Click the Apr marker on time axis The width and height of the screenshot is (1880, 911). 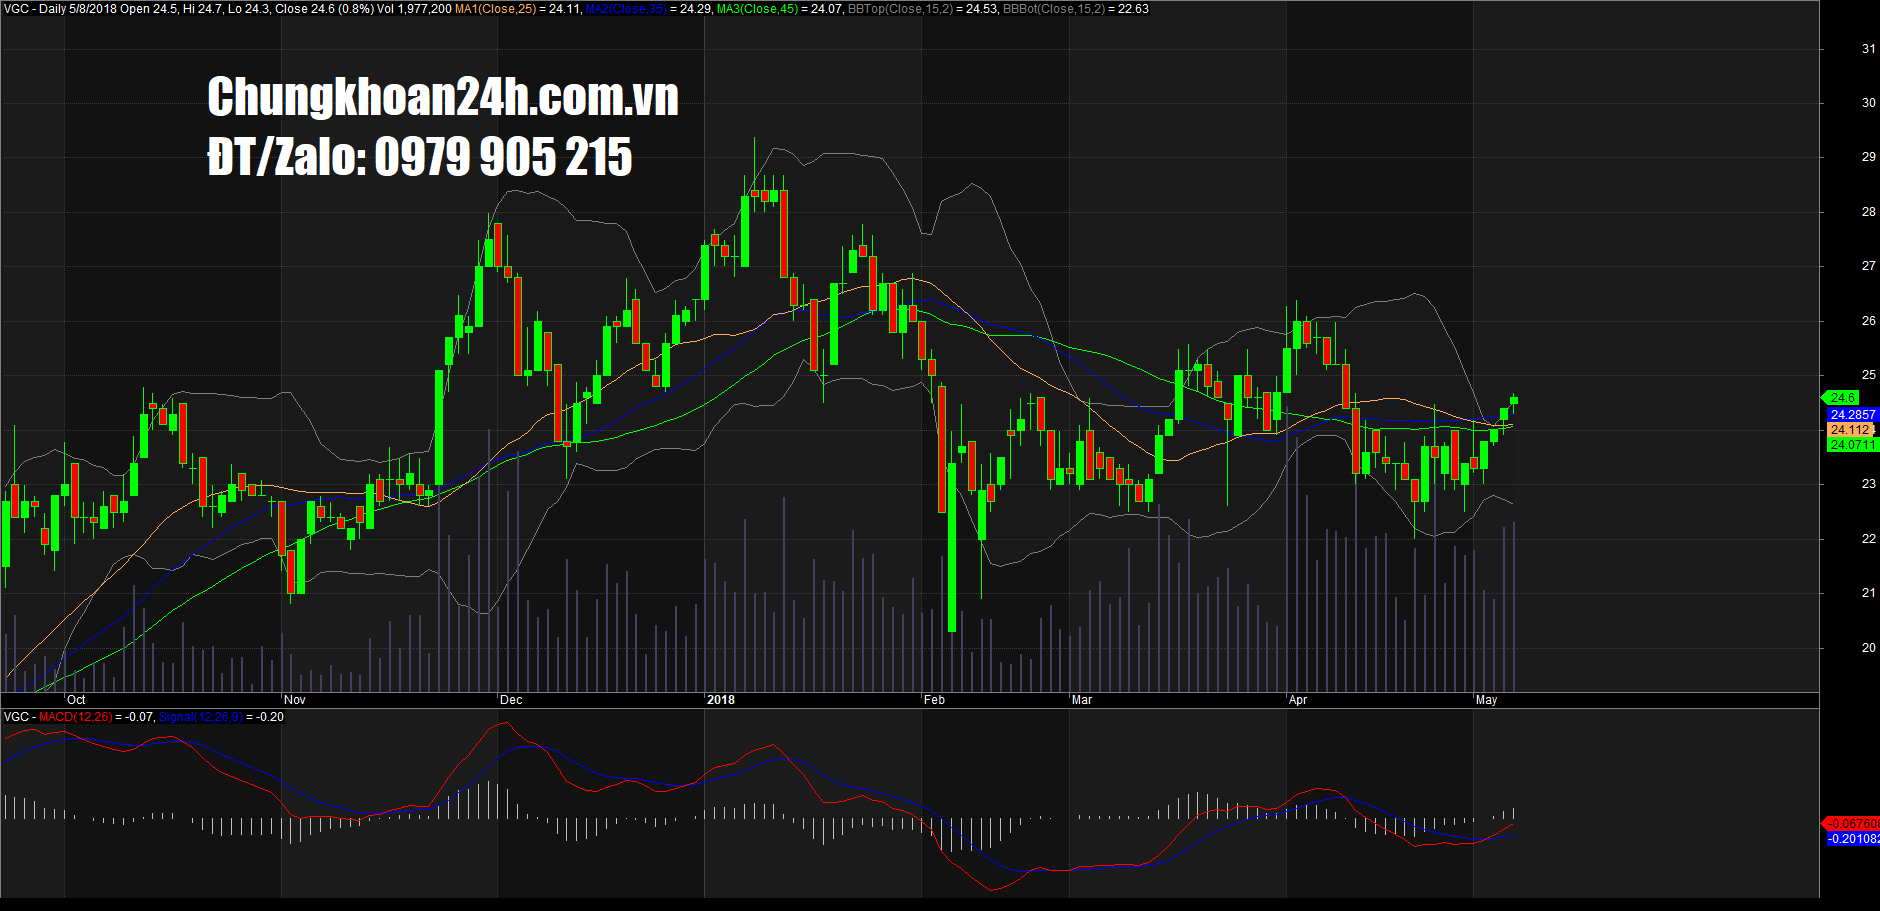point(1298,700)
